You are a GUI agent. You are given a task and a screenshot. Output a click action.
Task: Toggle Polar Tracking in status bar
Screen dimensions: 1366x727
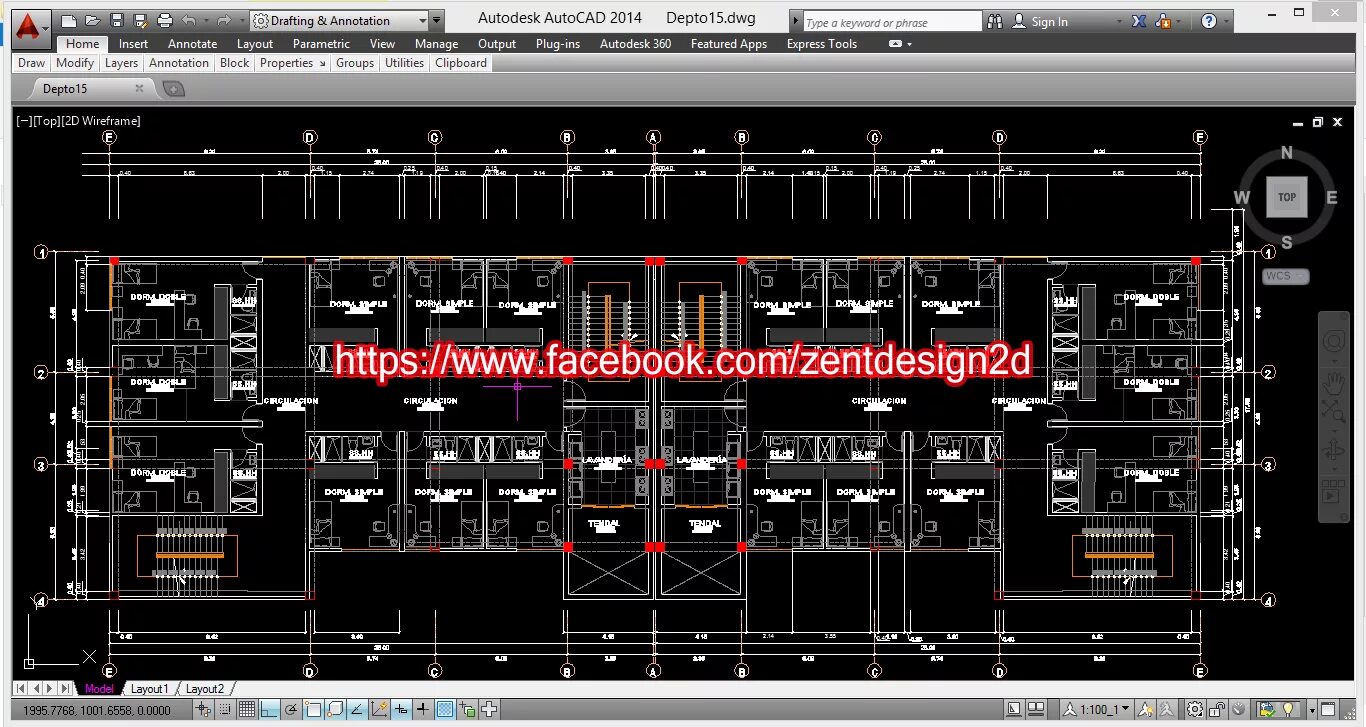coord(291,710)
